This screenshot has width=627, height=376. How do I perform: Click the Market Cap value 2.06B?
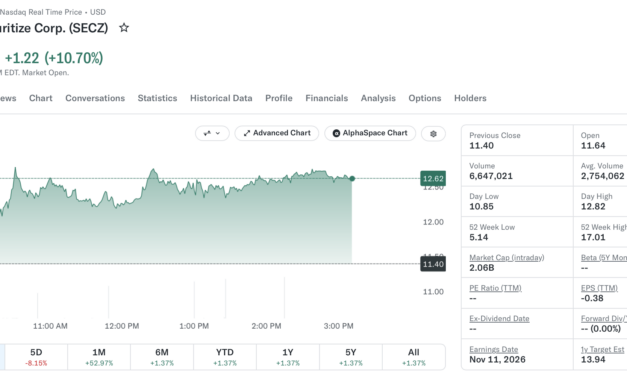point(481,268)
